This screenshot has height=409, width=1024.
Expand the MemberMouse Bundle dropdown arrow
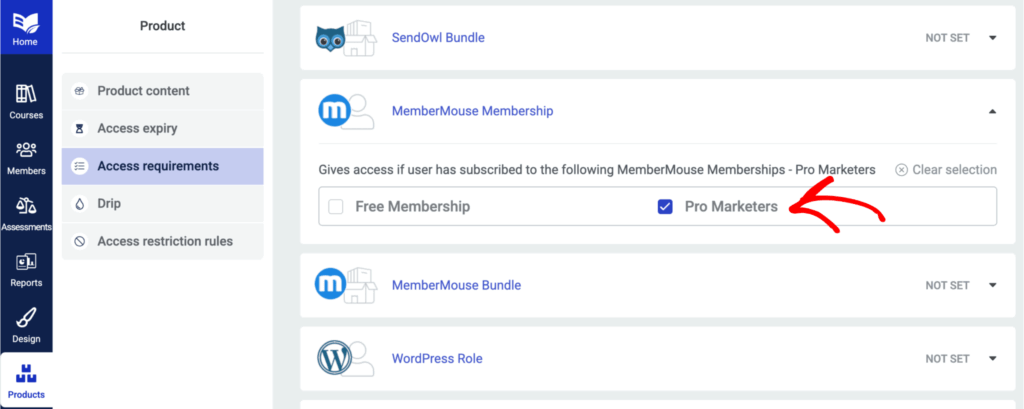coord(993,285)
